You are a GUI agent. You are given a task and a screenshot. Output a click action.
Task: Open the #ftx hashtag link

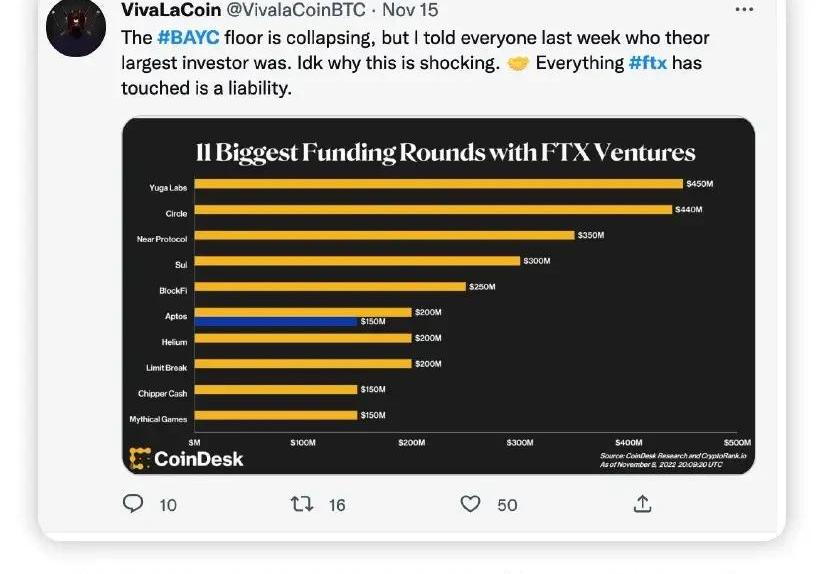coord(648,63)
